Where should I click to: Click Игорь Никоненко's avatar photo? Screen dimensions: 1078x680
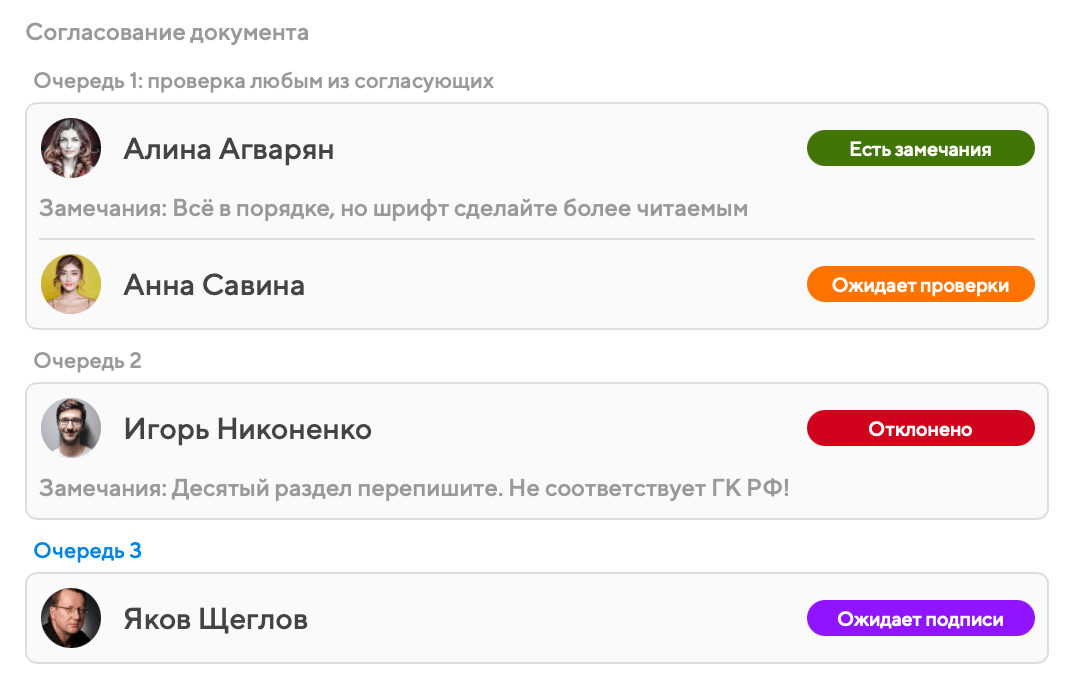click(71, 429)
